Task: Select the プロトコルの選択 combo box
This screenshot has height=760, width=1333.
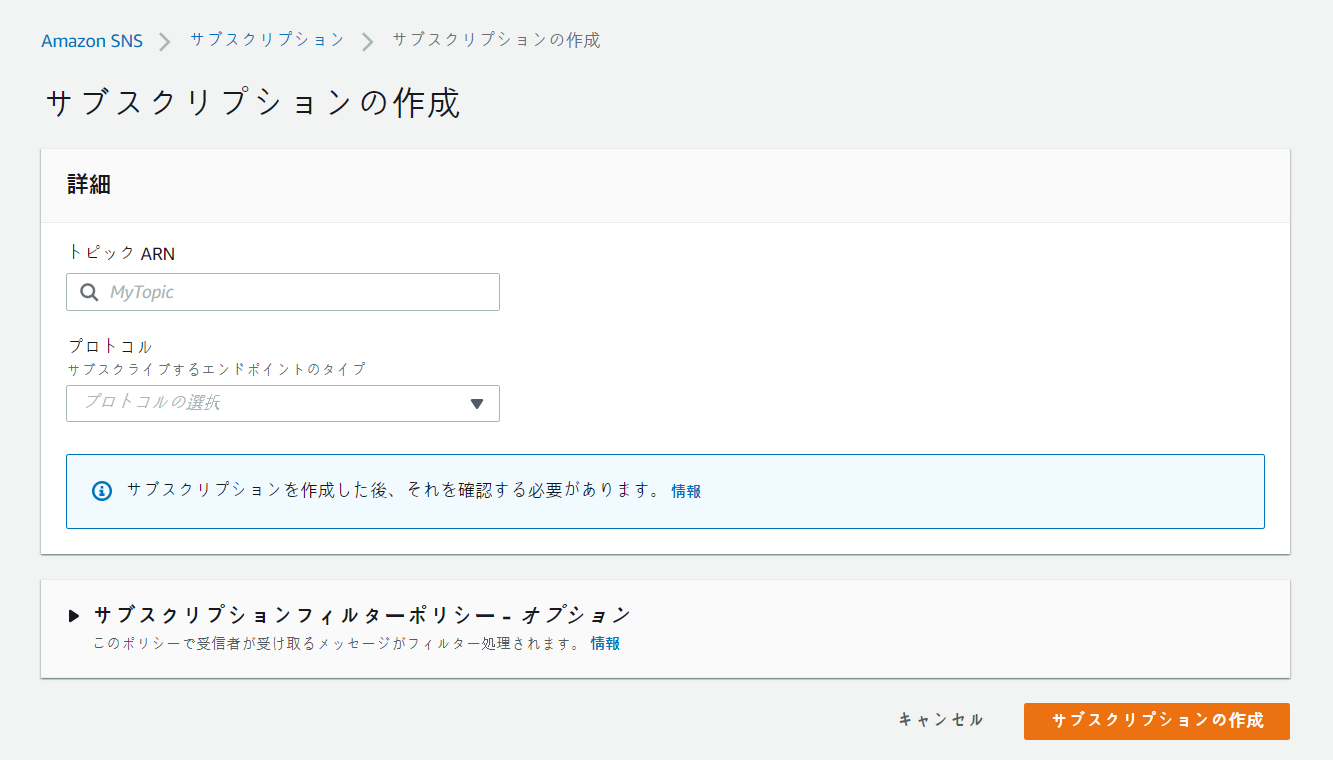Action: click(x=270, y=404)
